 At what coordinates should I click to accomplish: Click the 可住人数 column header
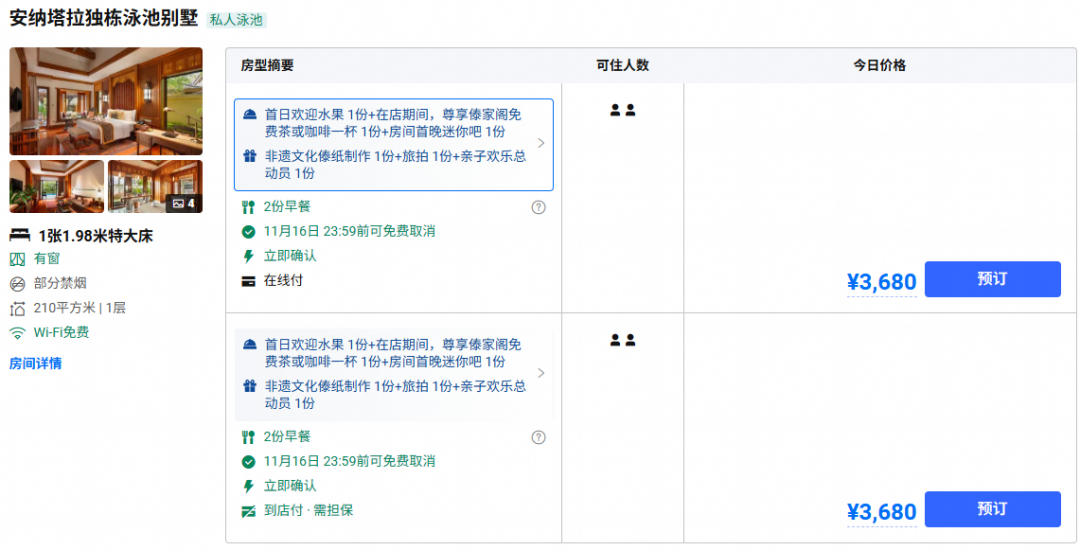(623, 66)
